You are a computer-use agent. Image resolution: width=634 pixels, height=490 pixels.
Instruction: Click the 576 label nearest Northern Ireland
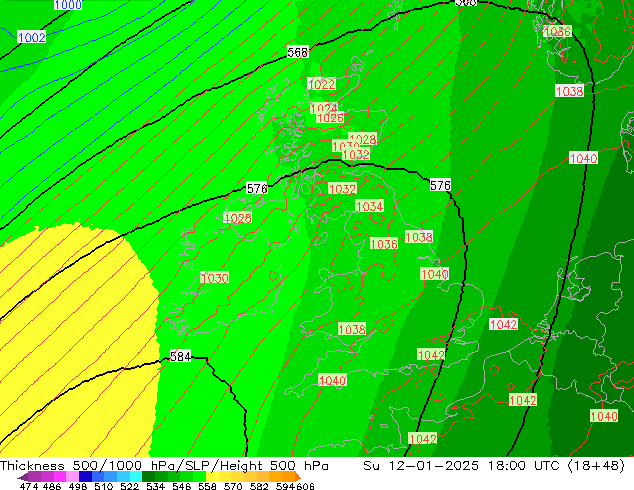257,188
